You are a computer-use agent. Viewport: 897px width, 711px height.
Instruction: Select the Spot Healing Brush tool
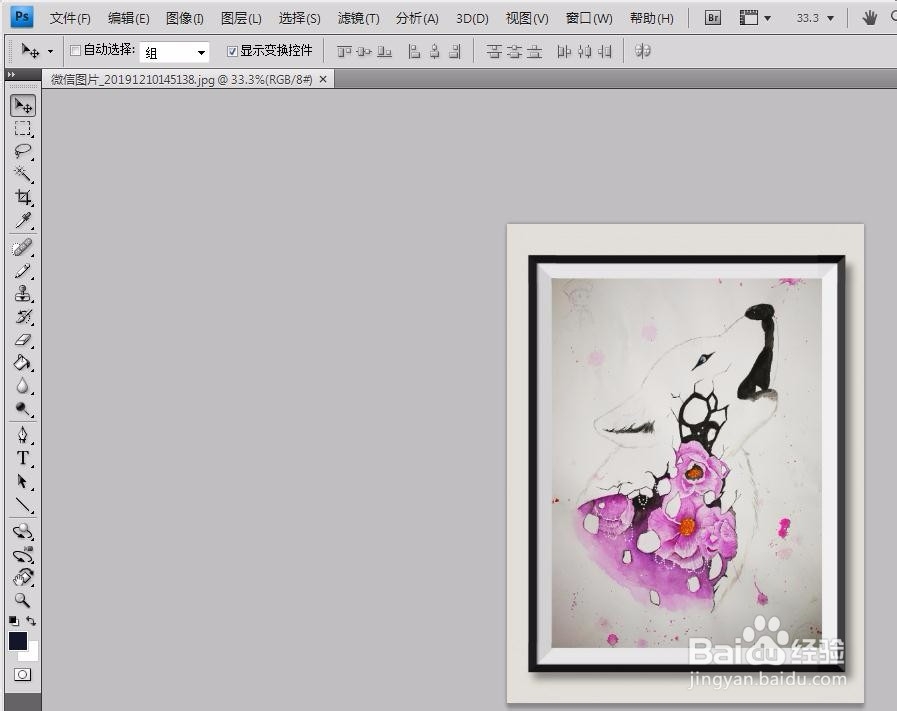click(x=22, y=248)
